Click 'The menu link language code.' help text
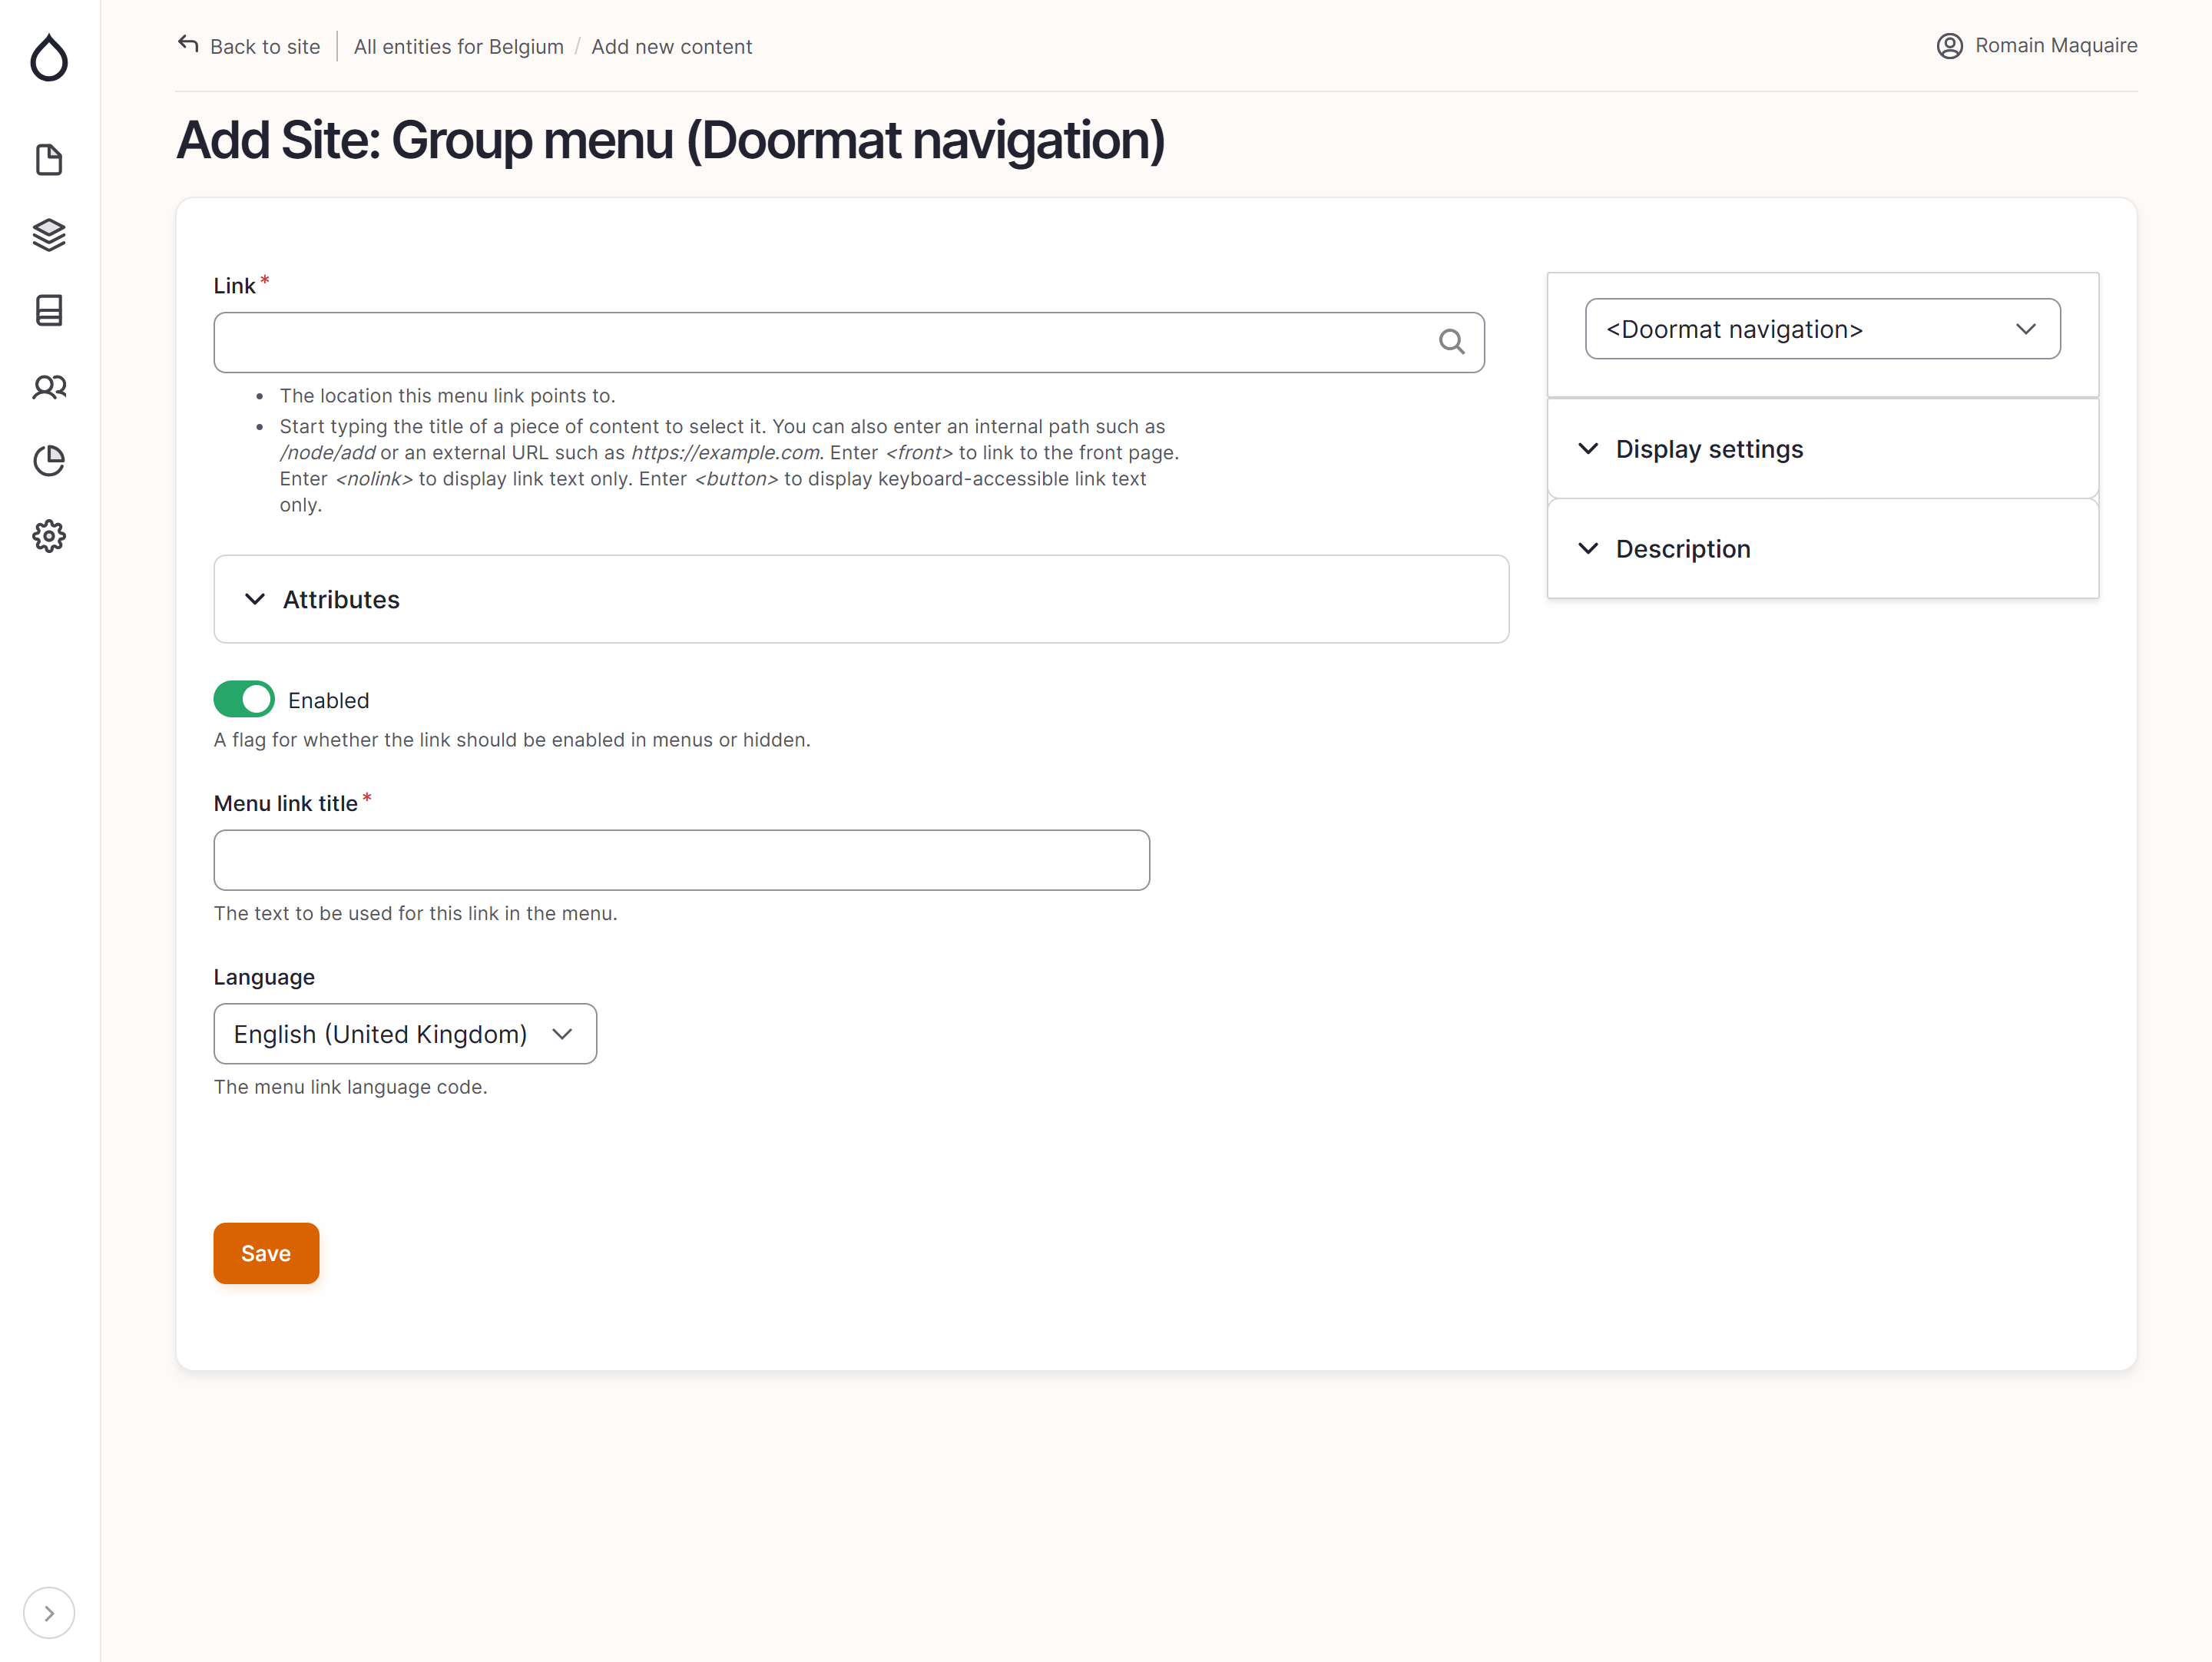The width and height of the screenshot is (2212, 1662). pos(351,1087)
